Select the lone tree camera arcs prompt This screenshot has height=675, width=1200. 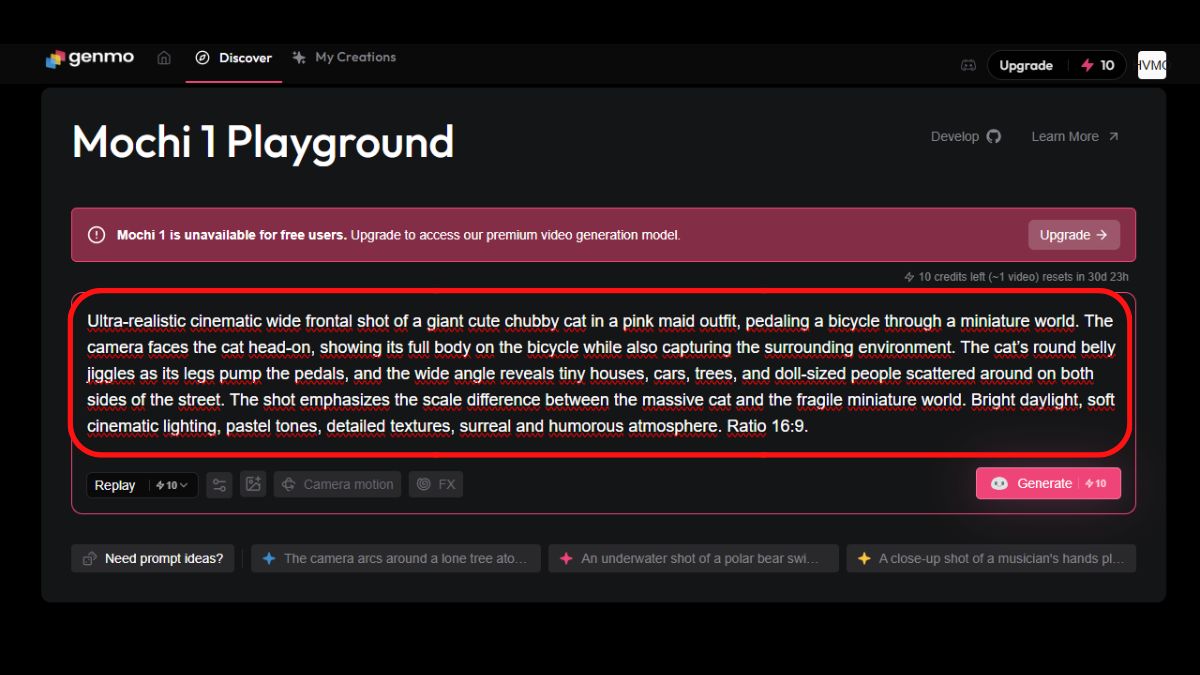[x=396, y=558]
